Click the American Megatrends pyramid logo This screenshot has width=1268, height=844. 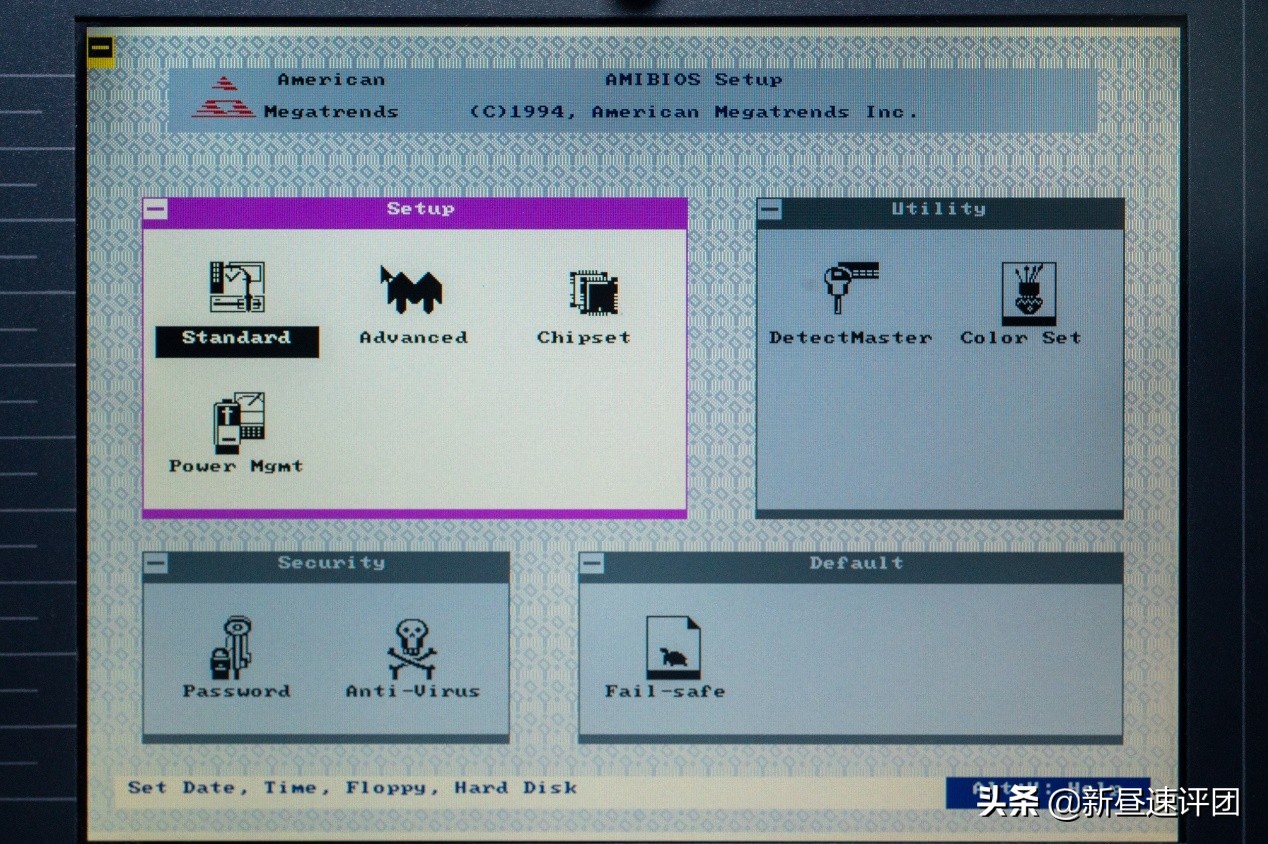223,97
